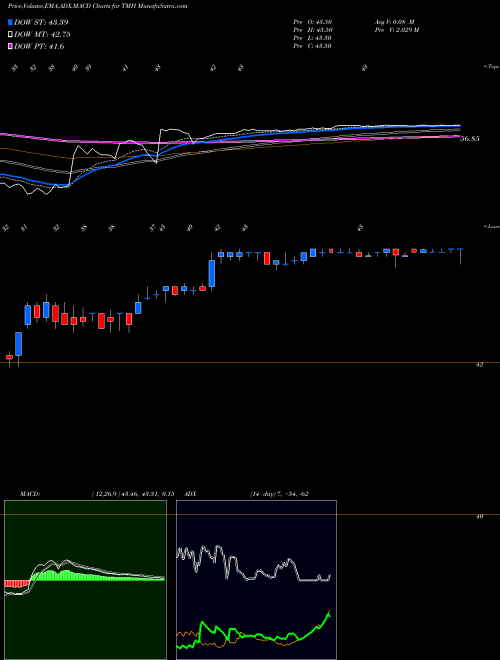Click the ADX (14 day) values text

pos(278,494)
